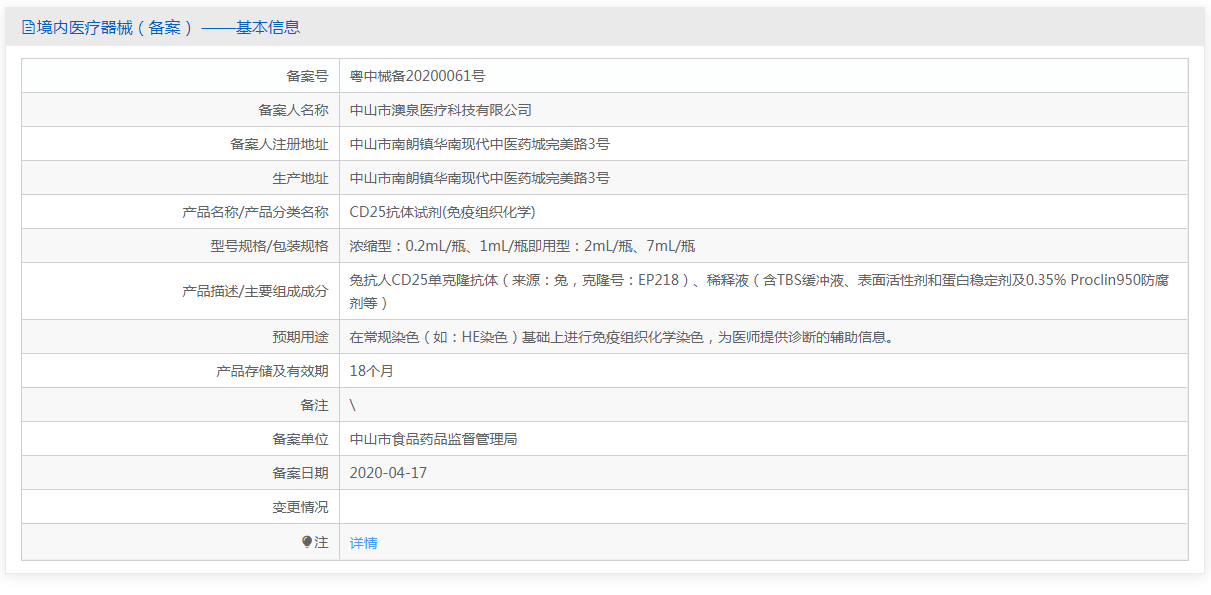Image resolution: width=1211 pixels, height=595 pixels.
Task: Click the 备案号 row label
Action: click(307, 76)
